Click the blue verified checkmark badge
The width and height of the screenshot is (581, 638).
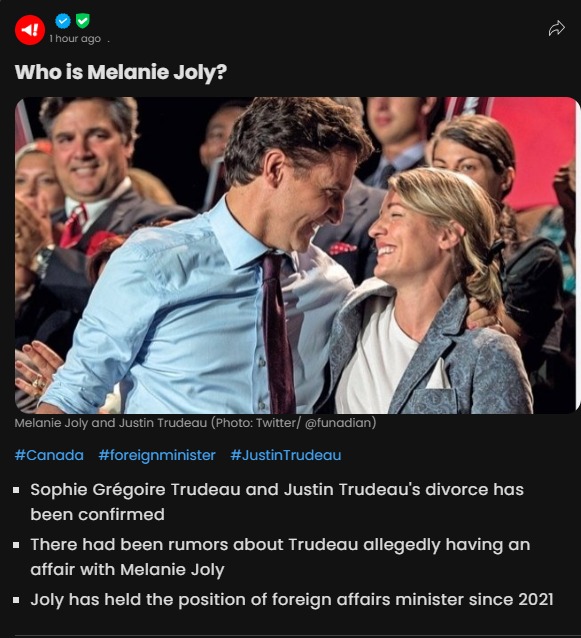point(63,20)
